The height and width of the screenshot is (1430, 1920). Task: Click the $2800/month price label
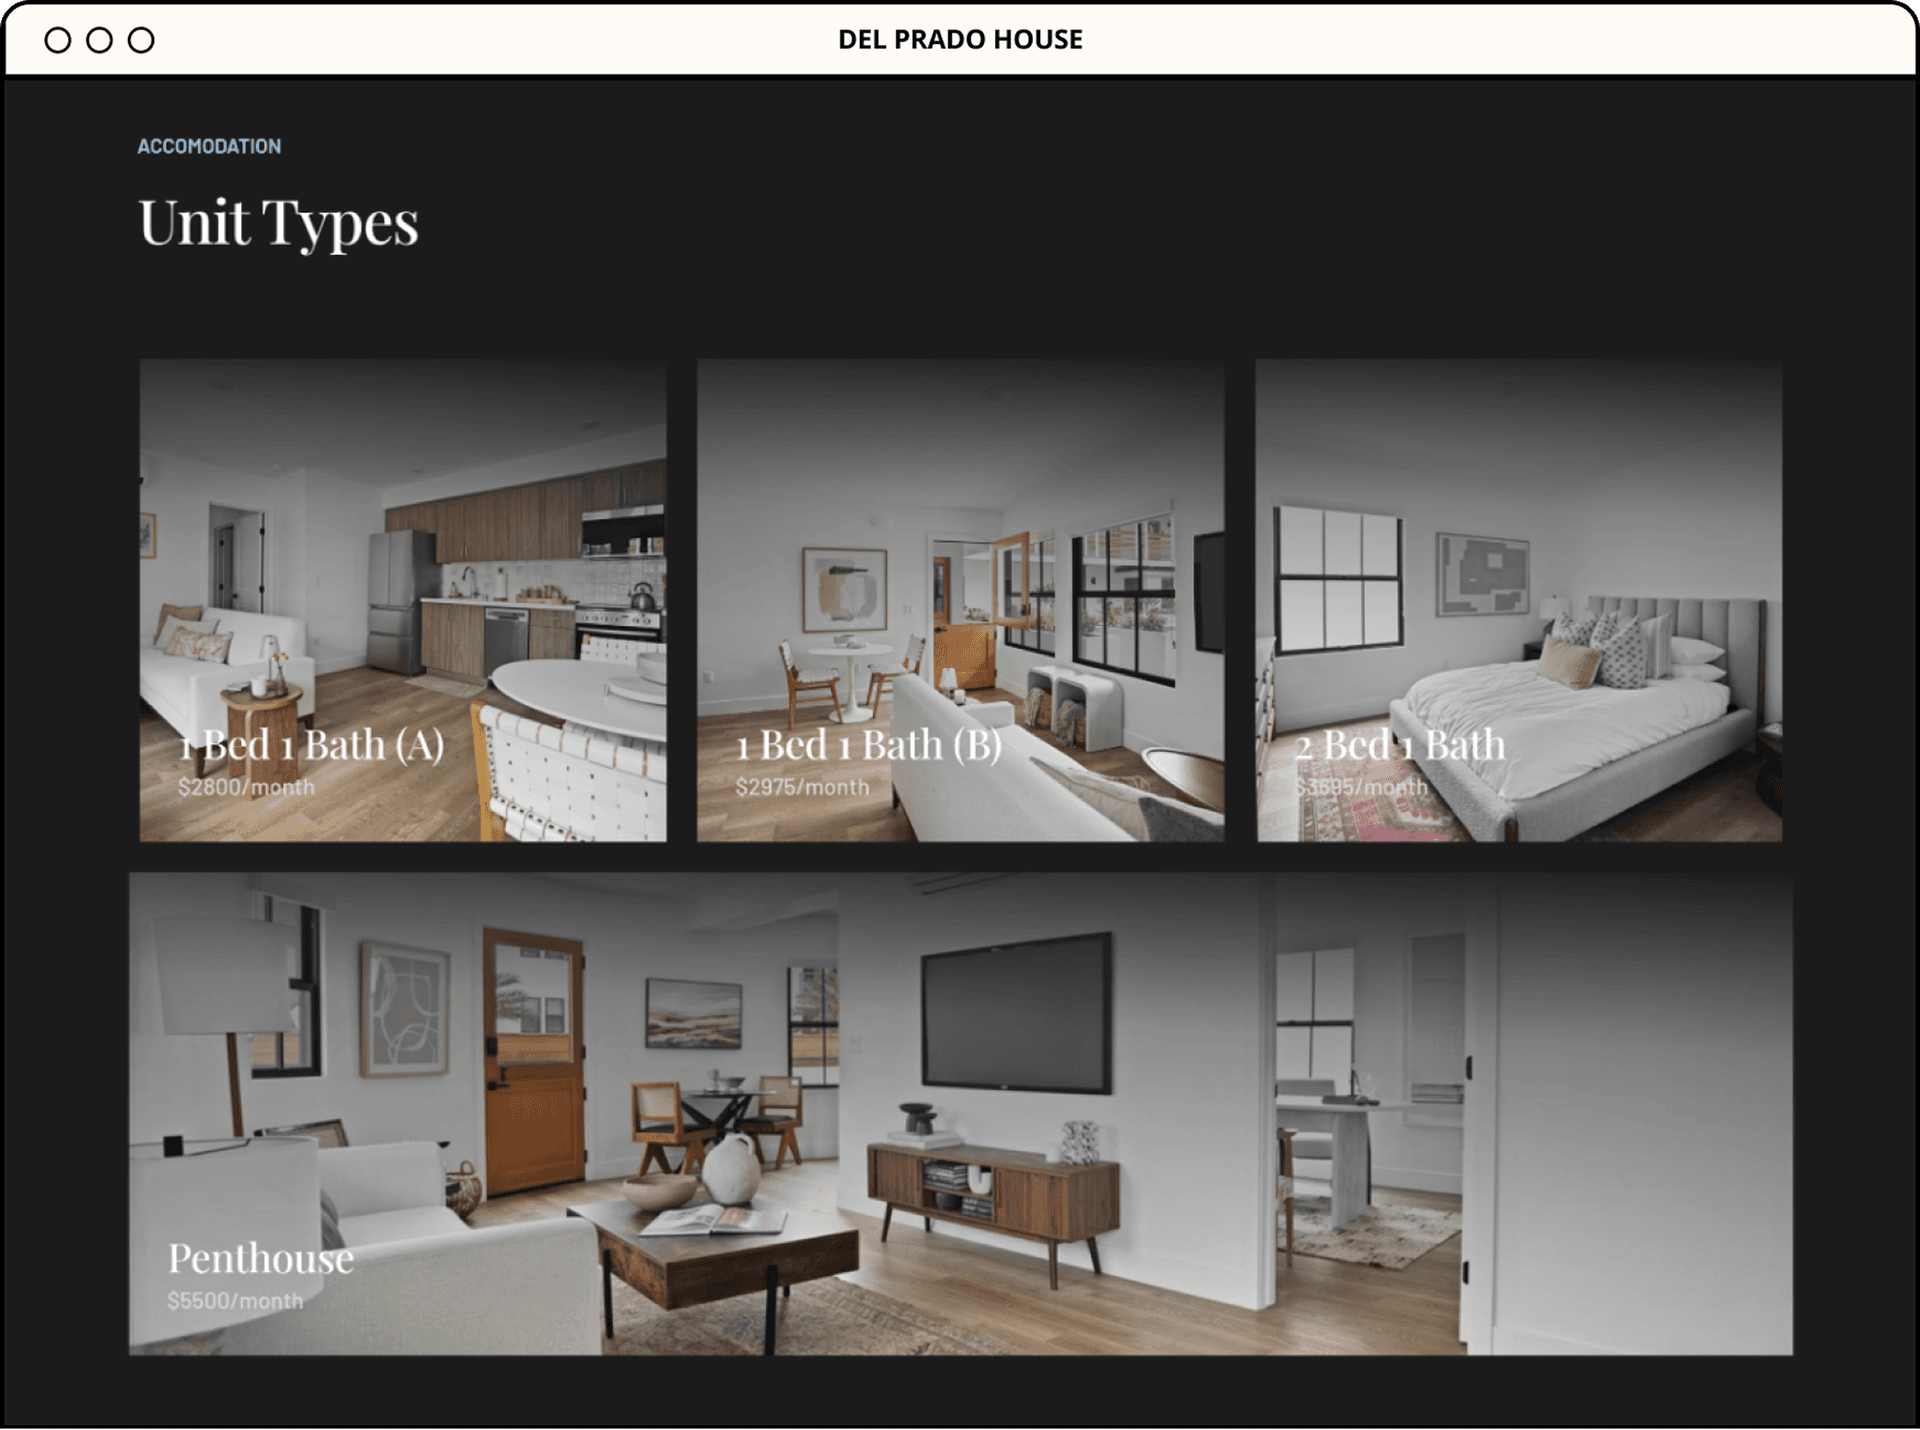click(x=246, y=788)
